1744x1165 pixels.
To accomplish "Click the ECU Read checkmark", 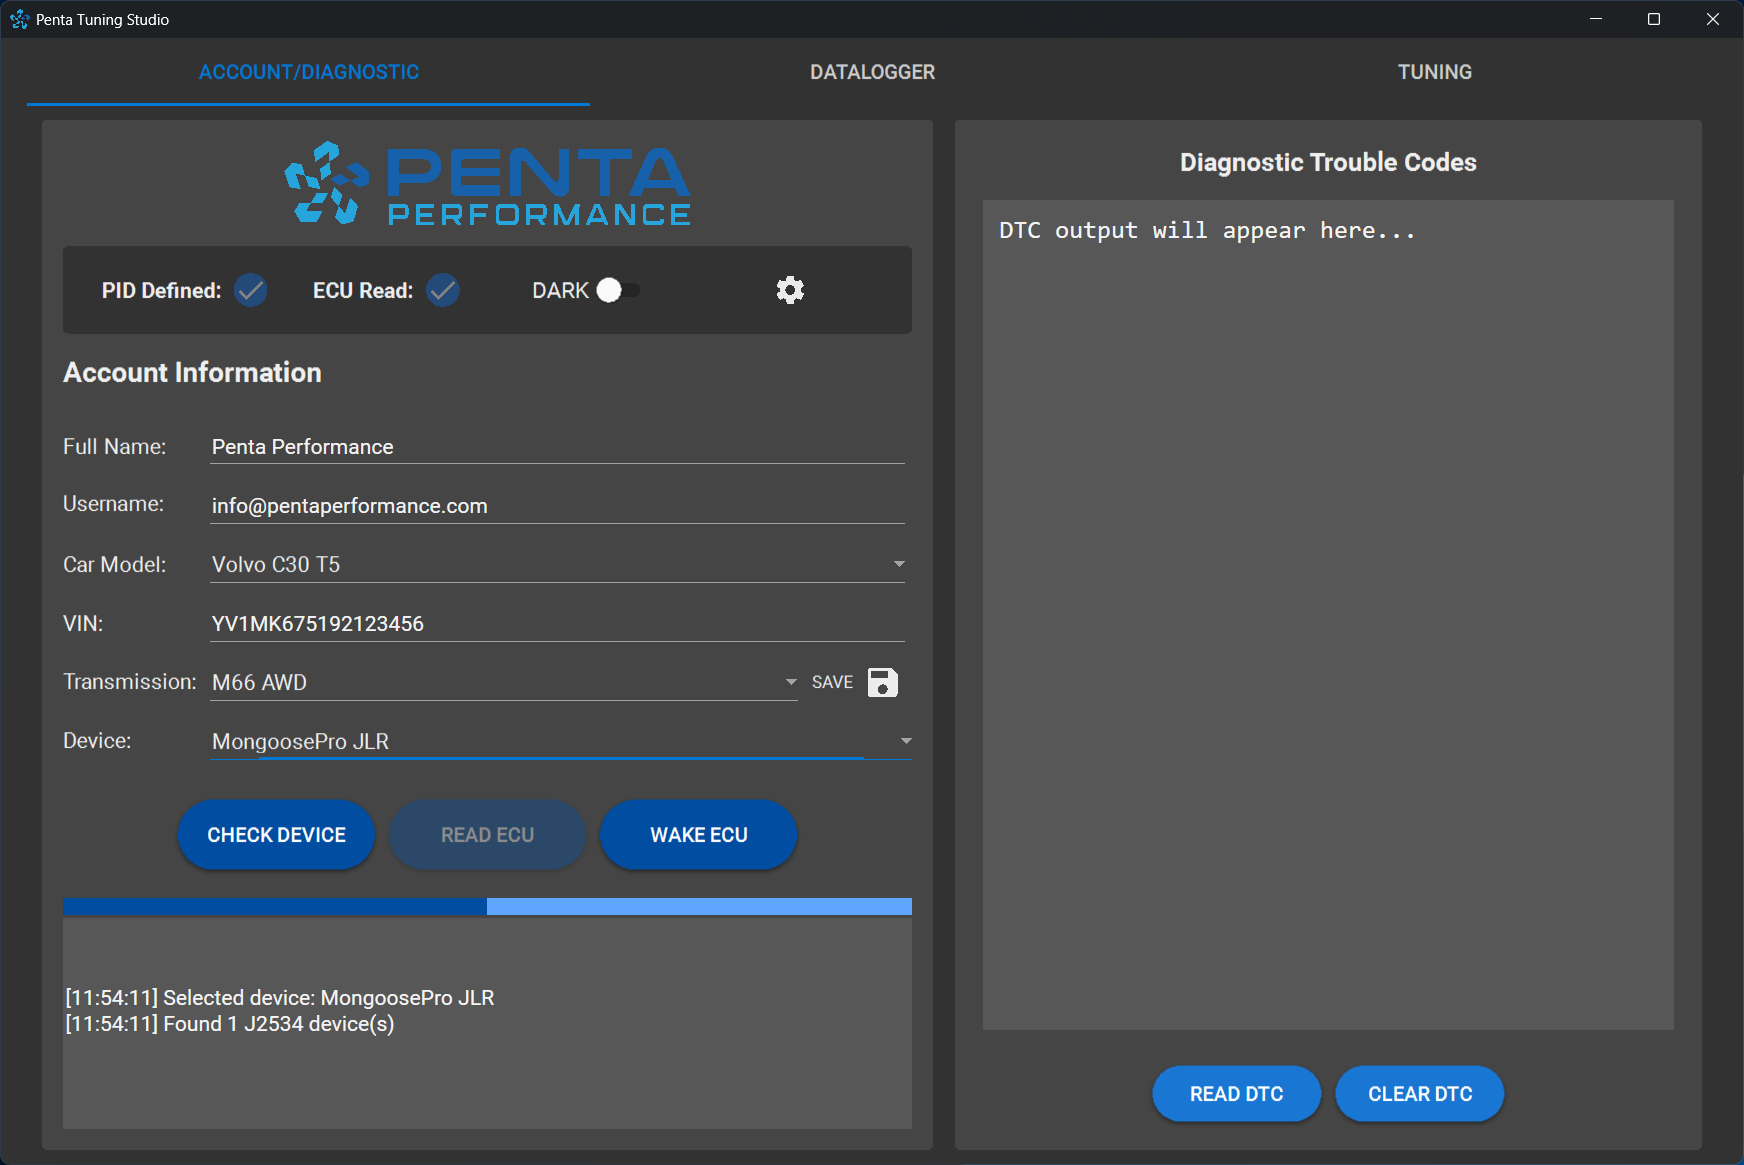I will (443, 290).
